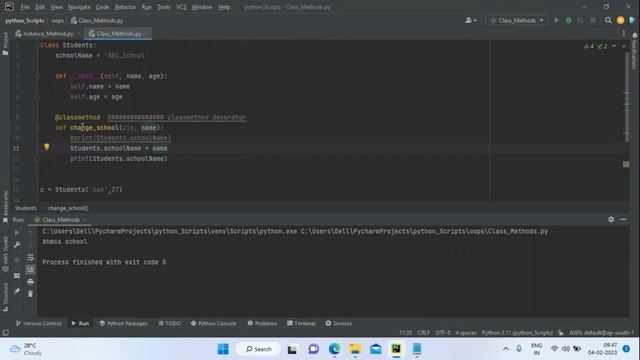
Task: Open the Structure tool window sidebar button
Action: click(5, 297)
